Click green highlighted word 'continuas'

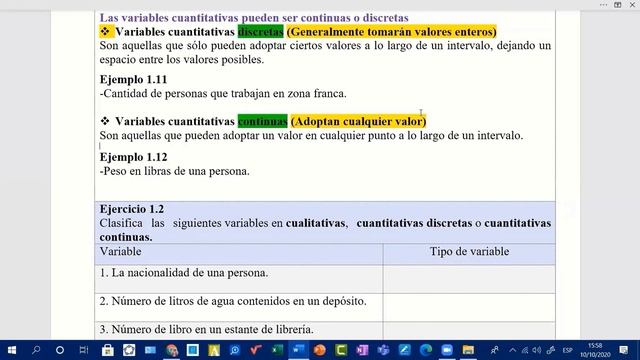(x=263, y=121)
